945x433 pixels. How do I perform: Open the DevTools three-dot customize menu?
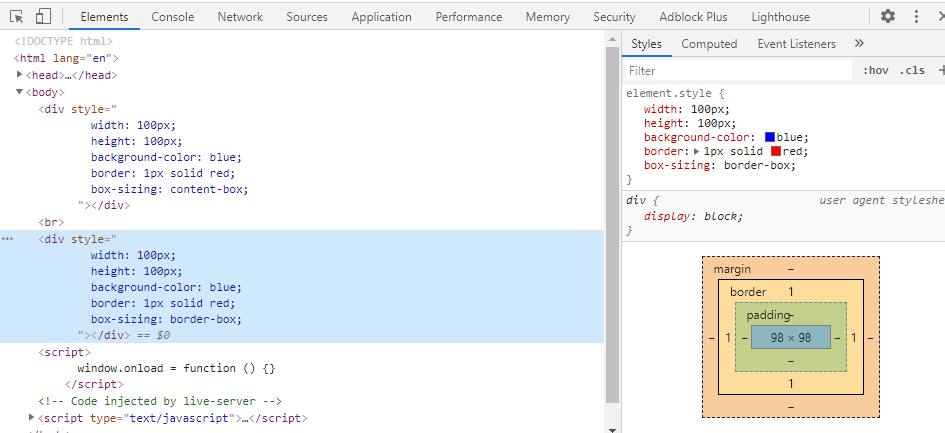(x=917, y=16)
